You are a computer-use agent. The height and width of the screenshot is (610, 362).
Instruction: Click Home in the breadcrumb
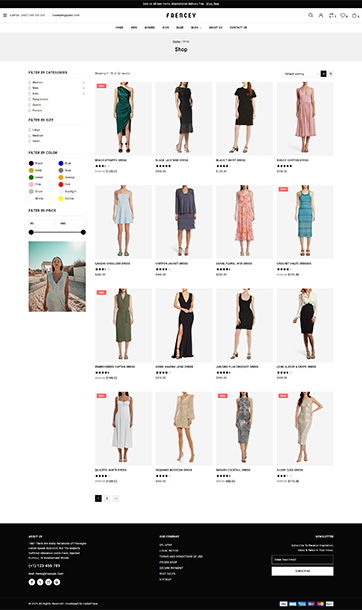pyautogui.click(x=176, y=41)
